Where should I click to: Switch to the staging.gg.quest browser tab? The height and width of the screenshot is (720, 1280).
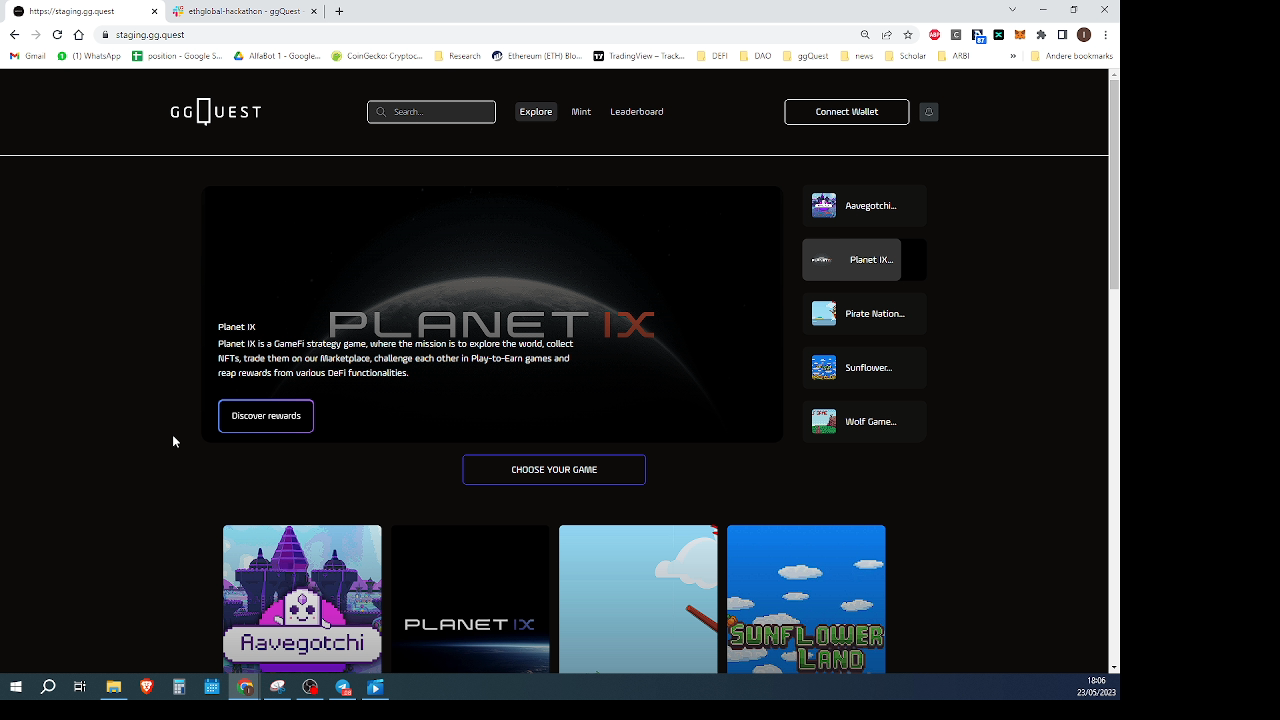tap(84, 11)
